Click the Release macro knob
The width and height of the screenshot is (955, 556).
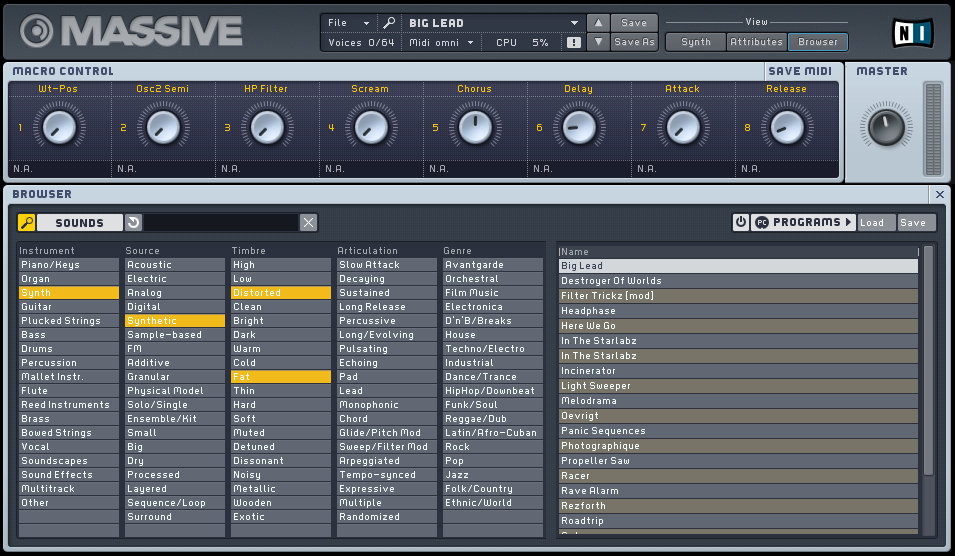tap(788, 127)
